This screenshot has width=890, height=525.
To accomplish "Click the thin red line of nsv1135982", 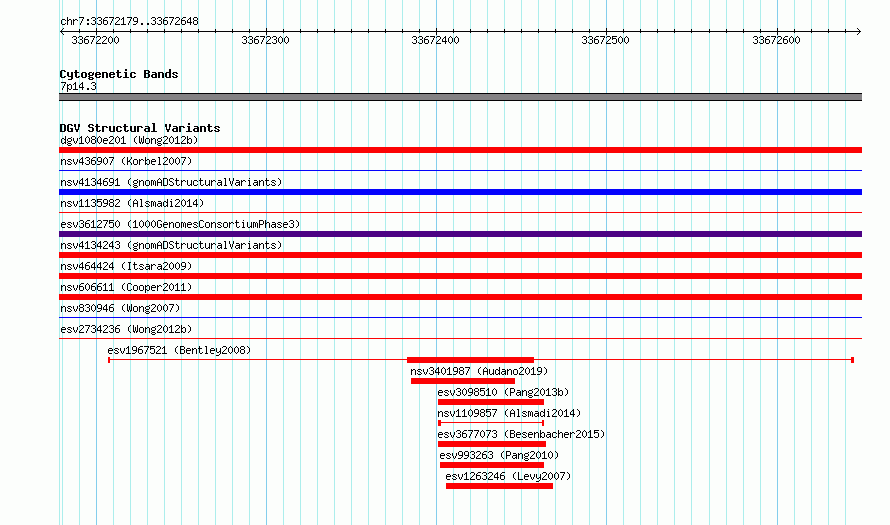I will pos(460,212).
